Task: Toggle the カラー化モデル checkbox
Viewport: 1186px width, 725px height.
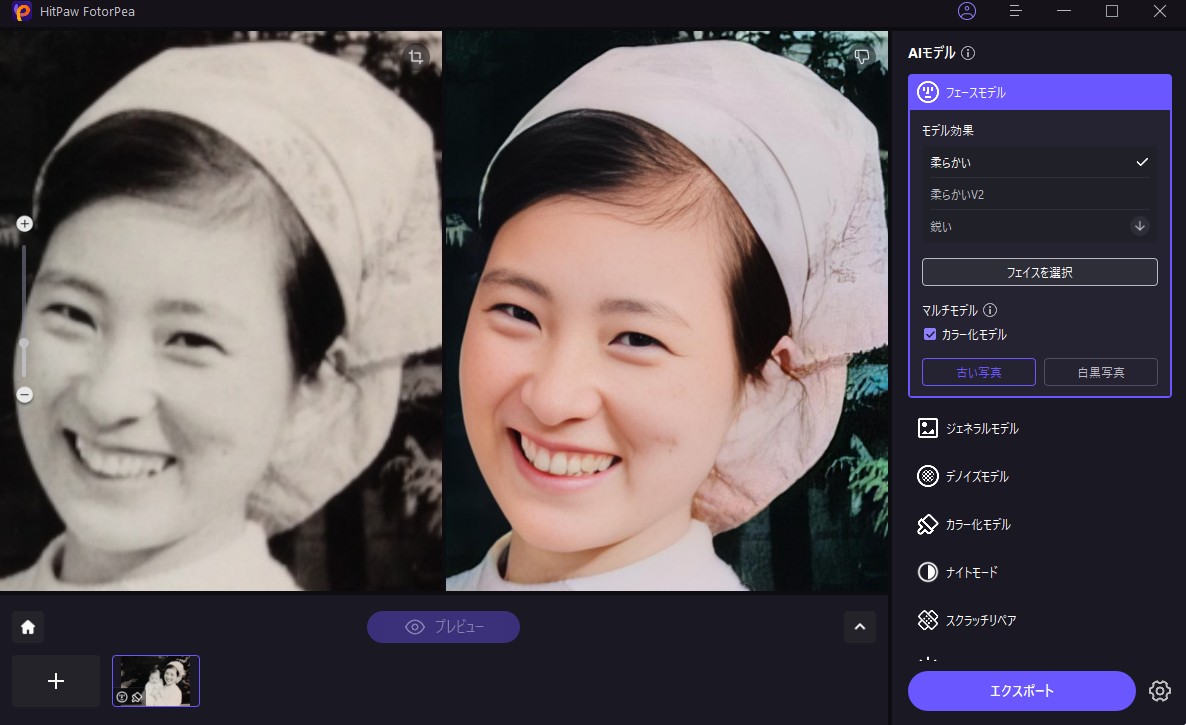Action: 930,335
